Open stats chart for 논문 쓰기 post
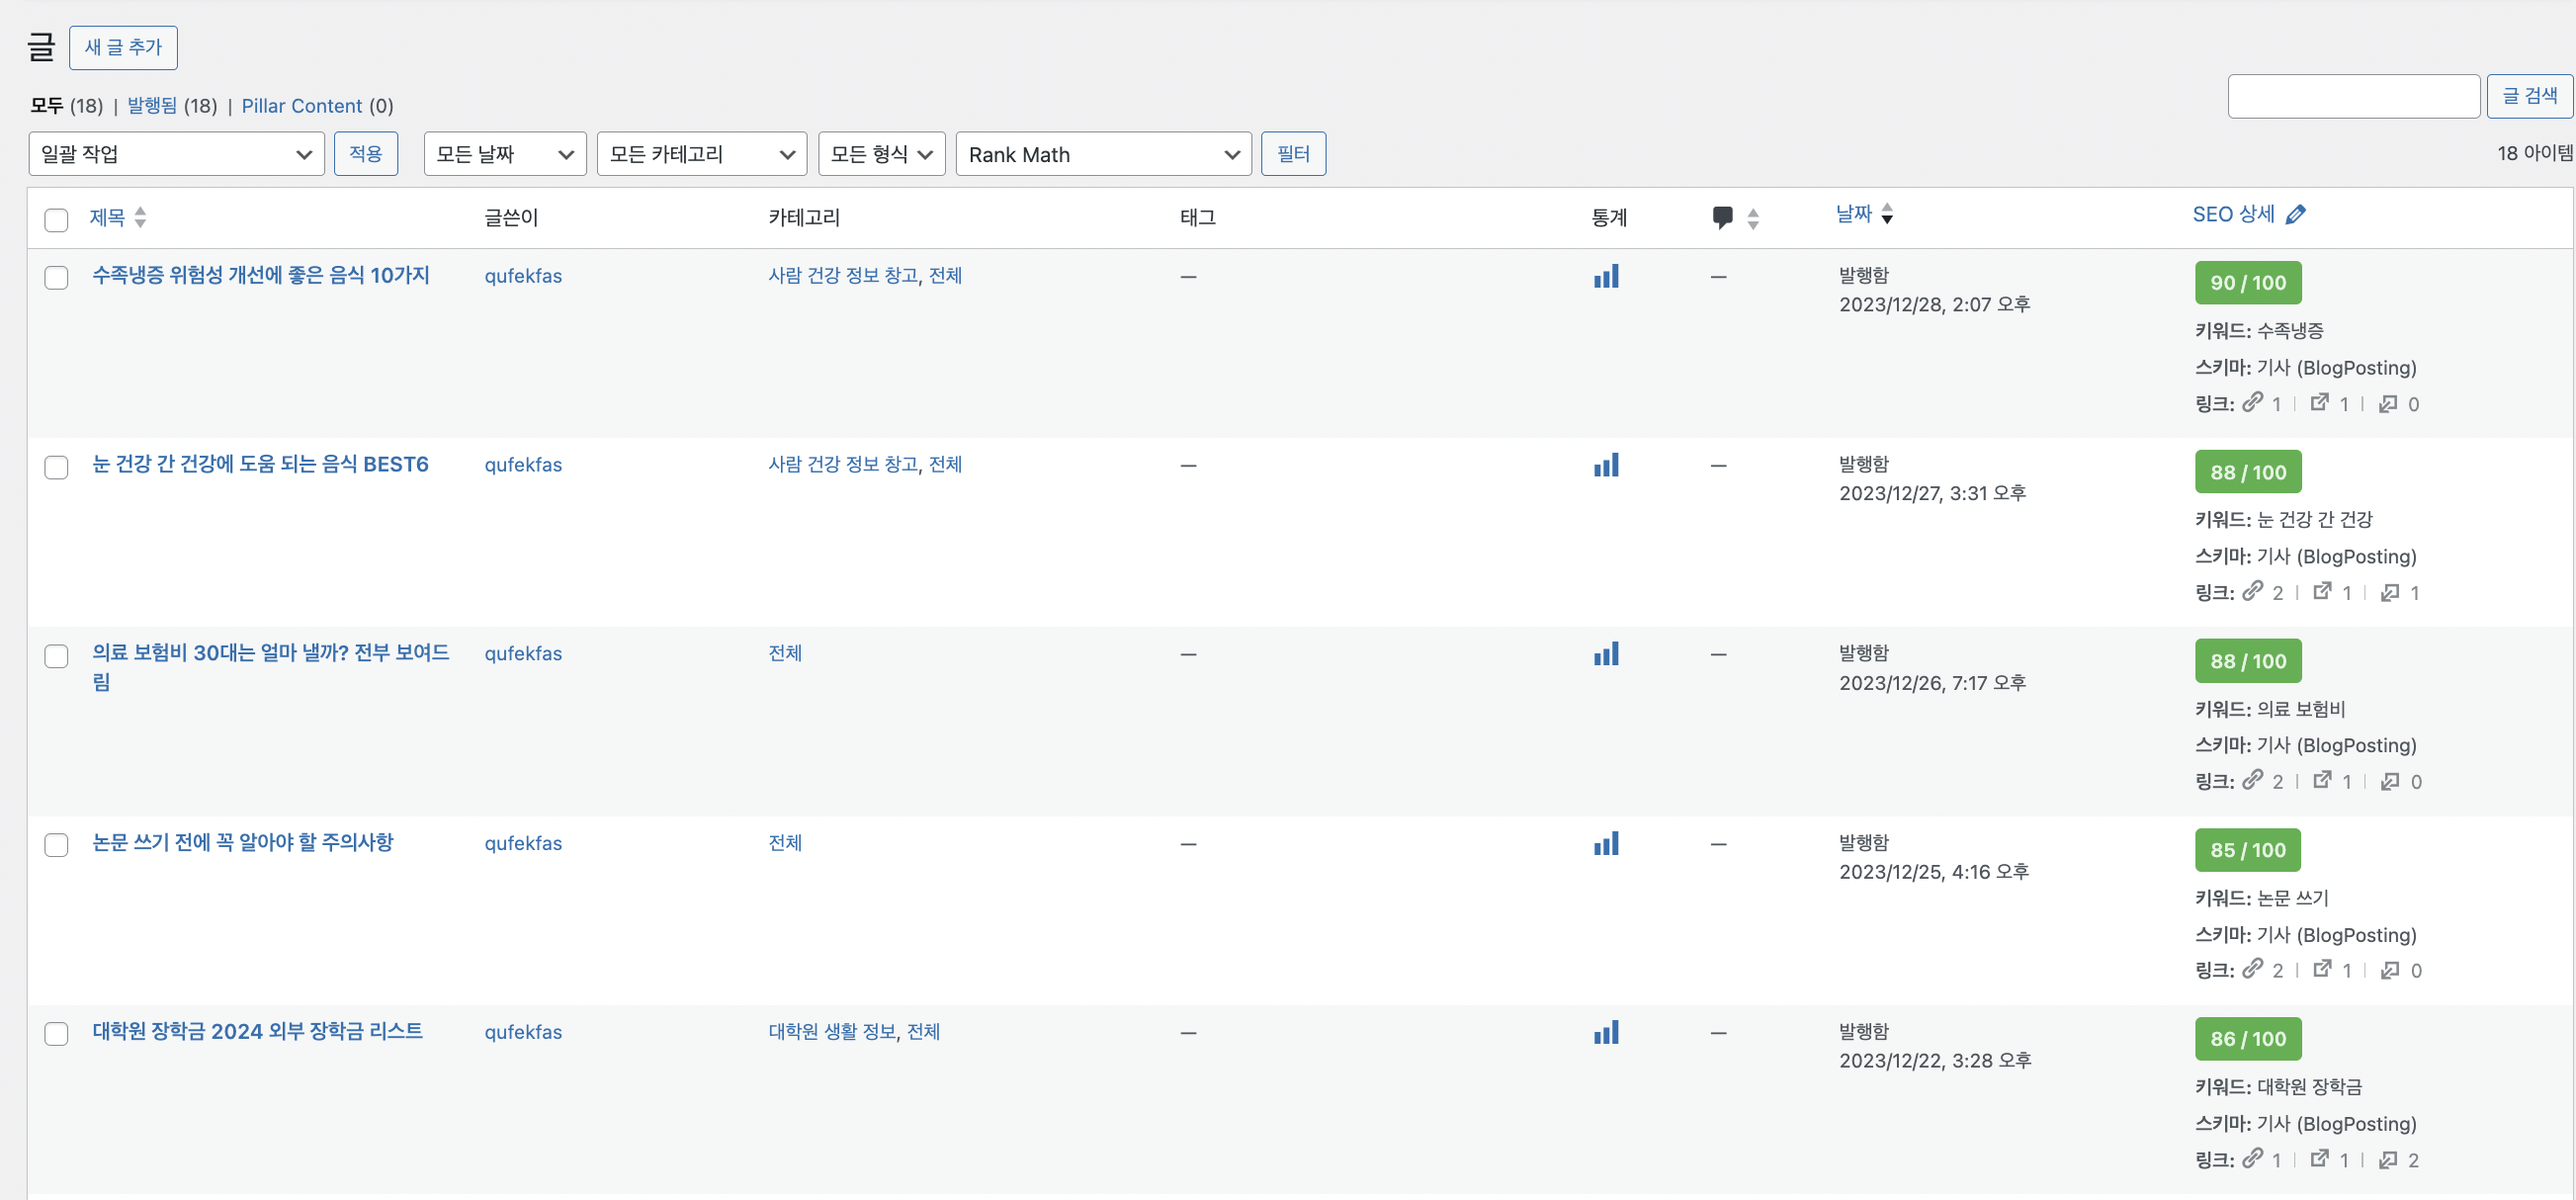2576x1200 pixels. pos(1606,845)
